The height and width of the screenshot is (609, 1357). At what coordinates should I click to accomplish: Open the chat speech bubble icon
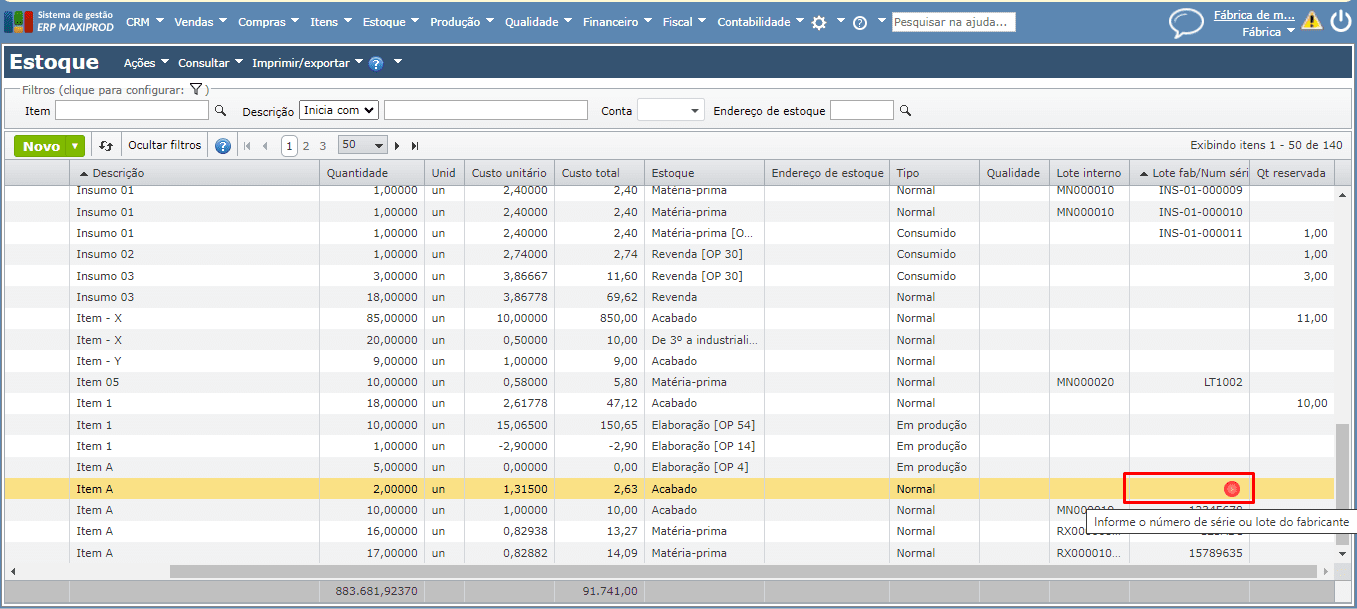click(1186, 22)
